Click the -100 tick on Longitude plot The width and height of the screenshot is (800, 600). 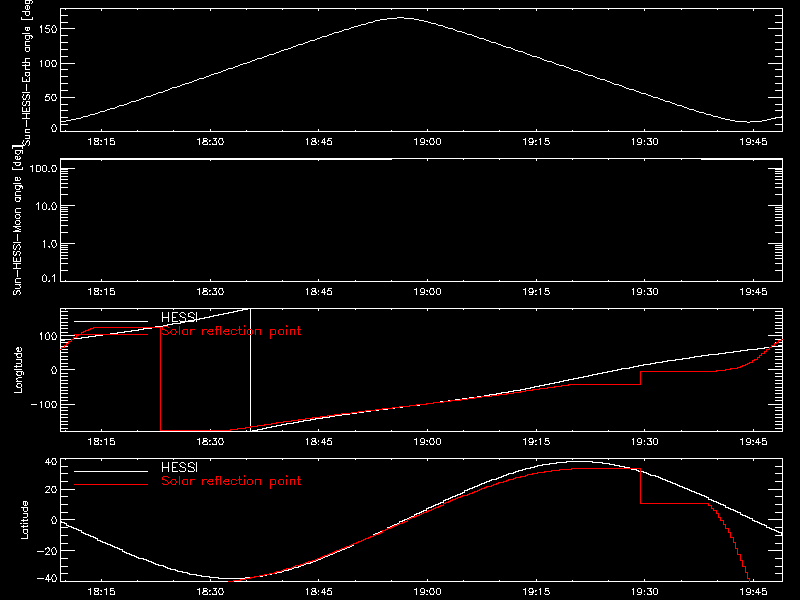(x=44, y=404)
